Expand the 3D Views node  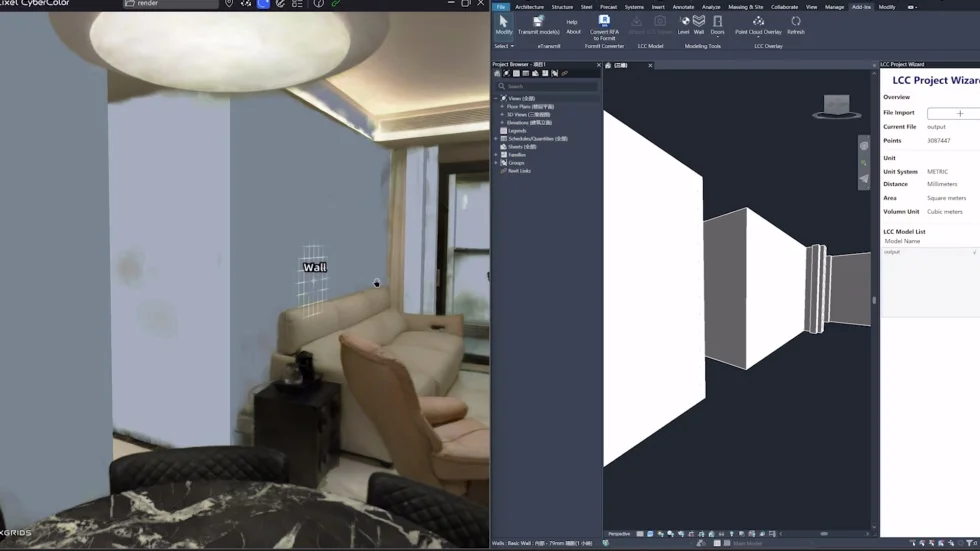tap(502, 115)
